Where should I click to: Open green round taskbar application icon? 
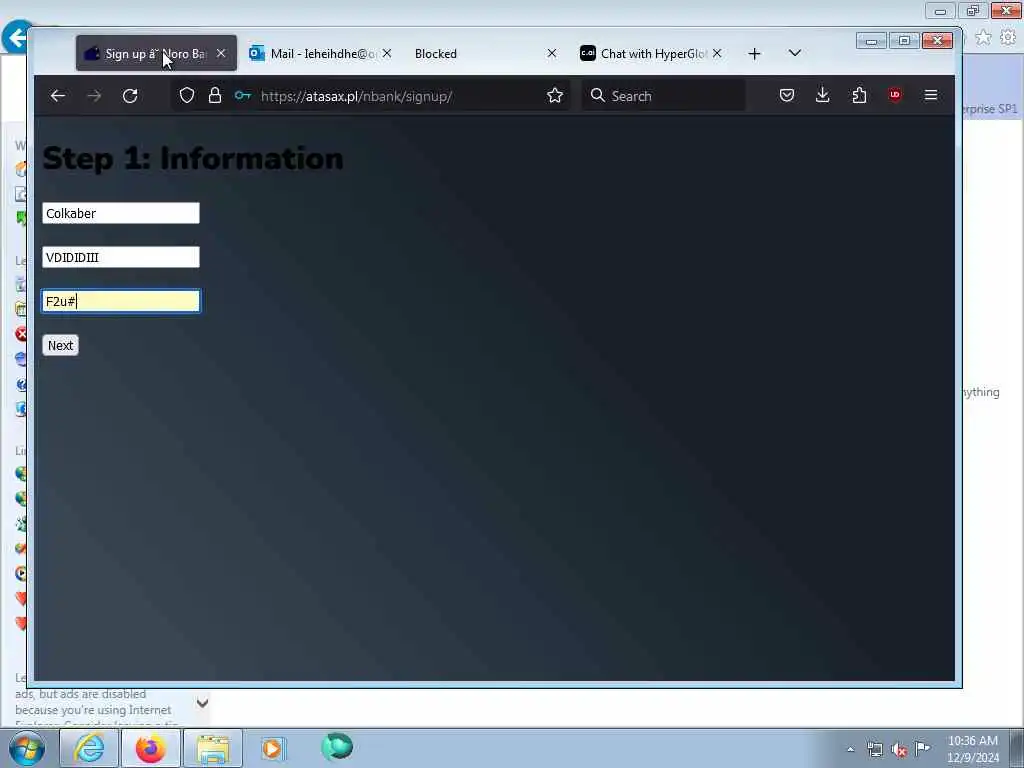[x=337, y=747]
